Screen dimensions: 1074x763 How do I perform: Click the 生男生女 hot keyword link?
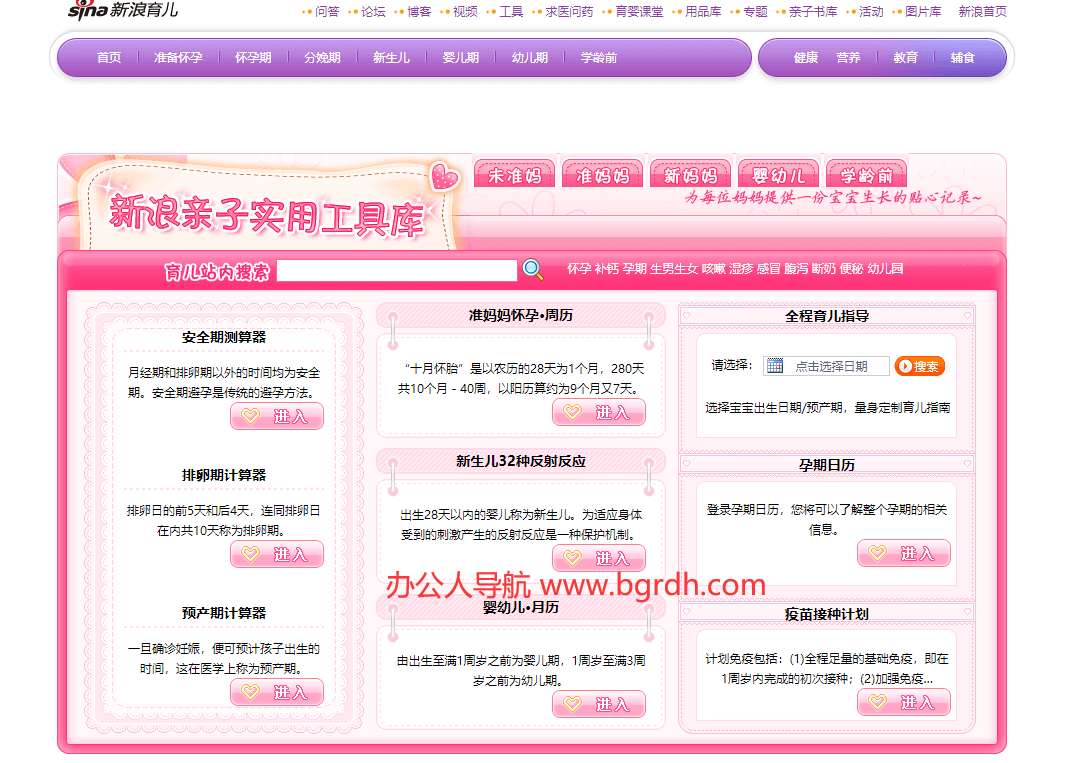674,269
